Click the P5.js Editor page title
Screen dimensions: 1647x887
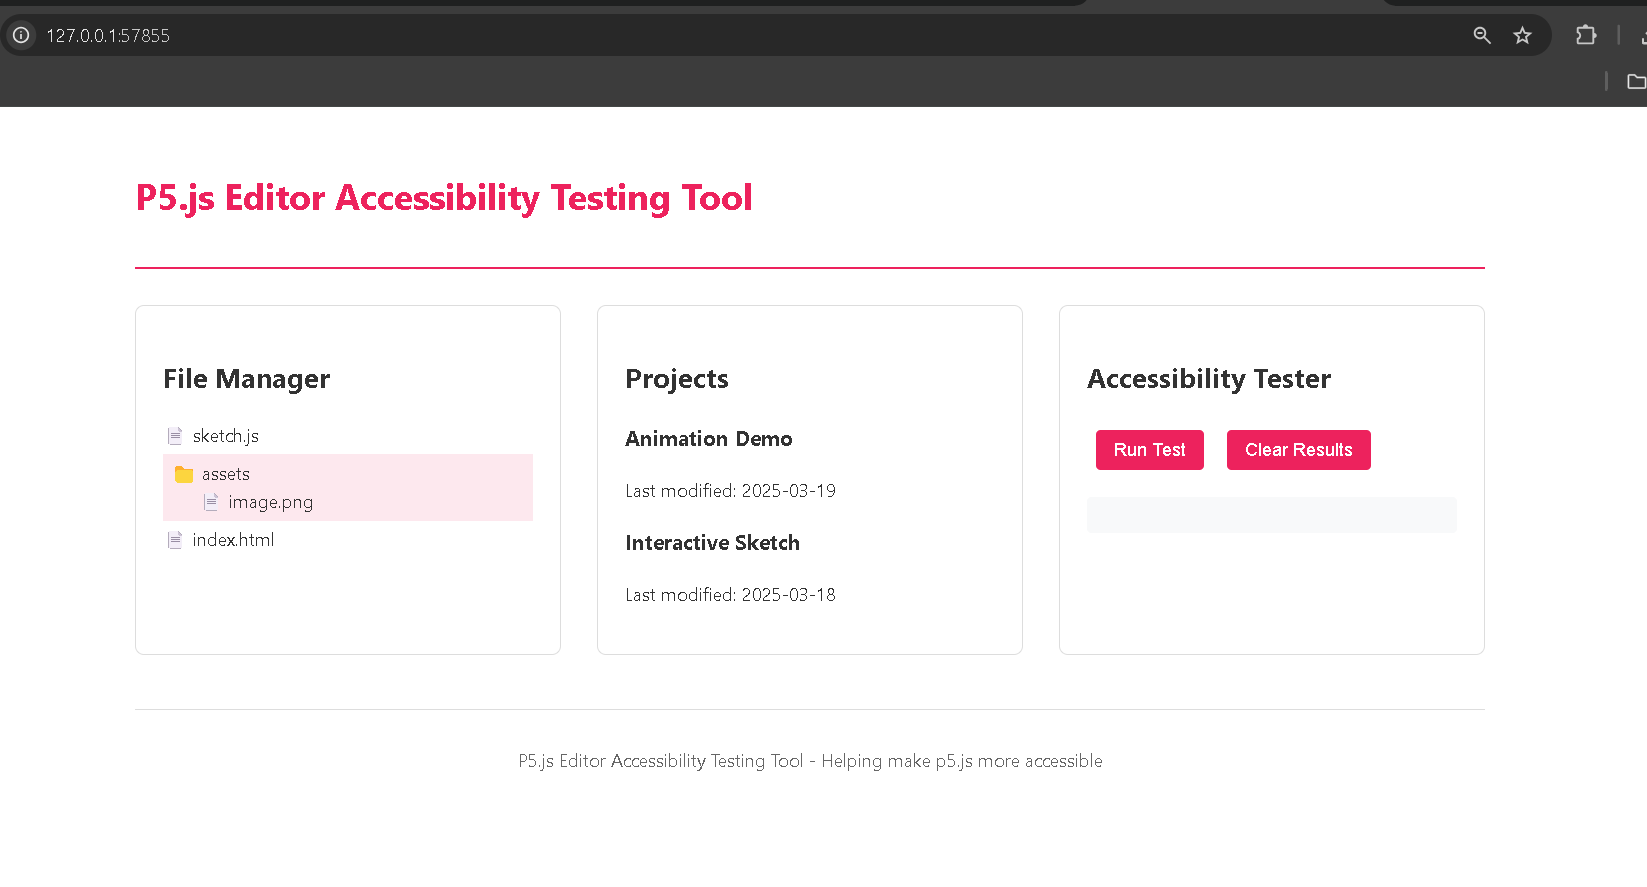pyautogui.click(x=444, y=198)
